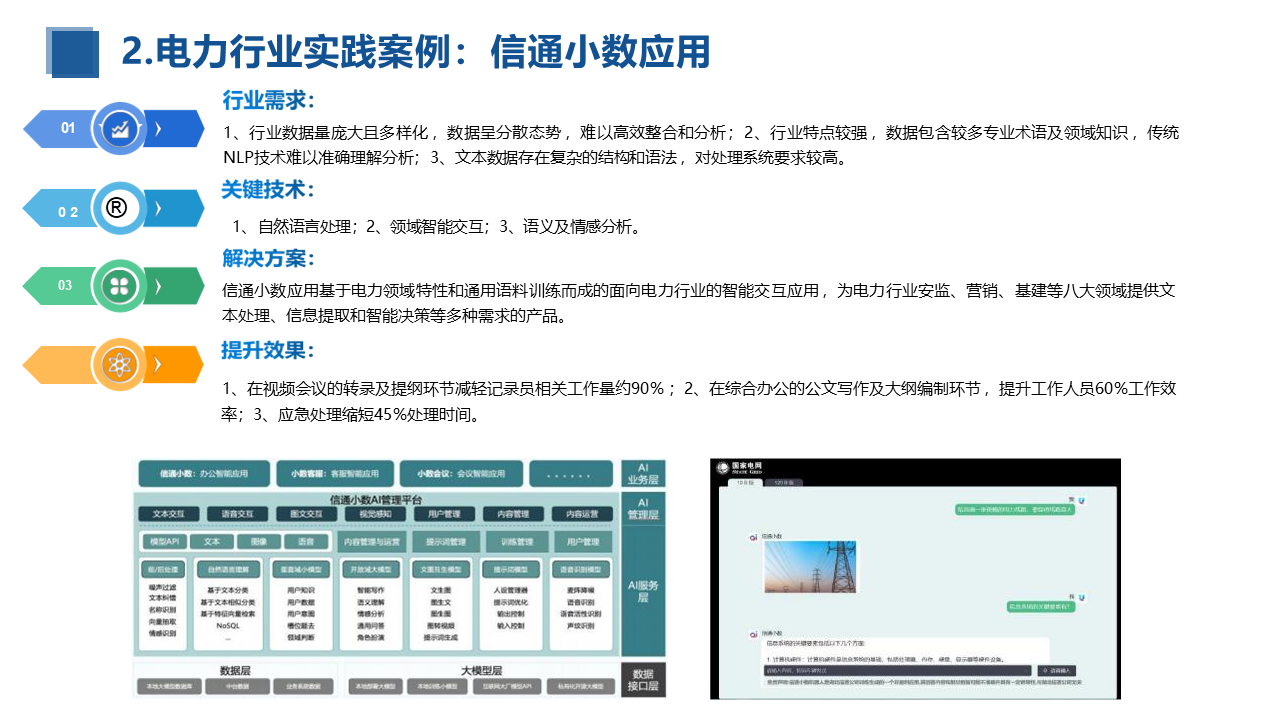The height and width of the screenshot is (720, 1280).
Task: Click the 解决方案 heading
Action: pos(269,259)
